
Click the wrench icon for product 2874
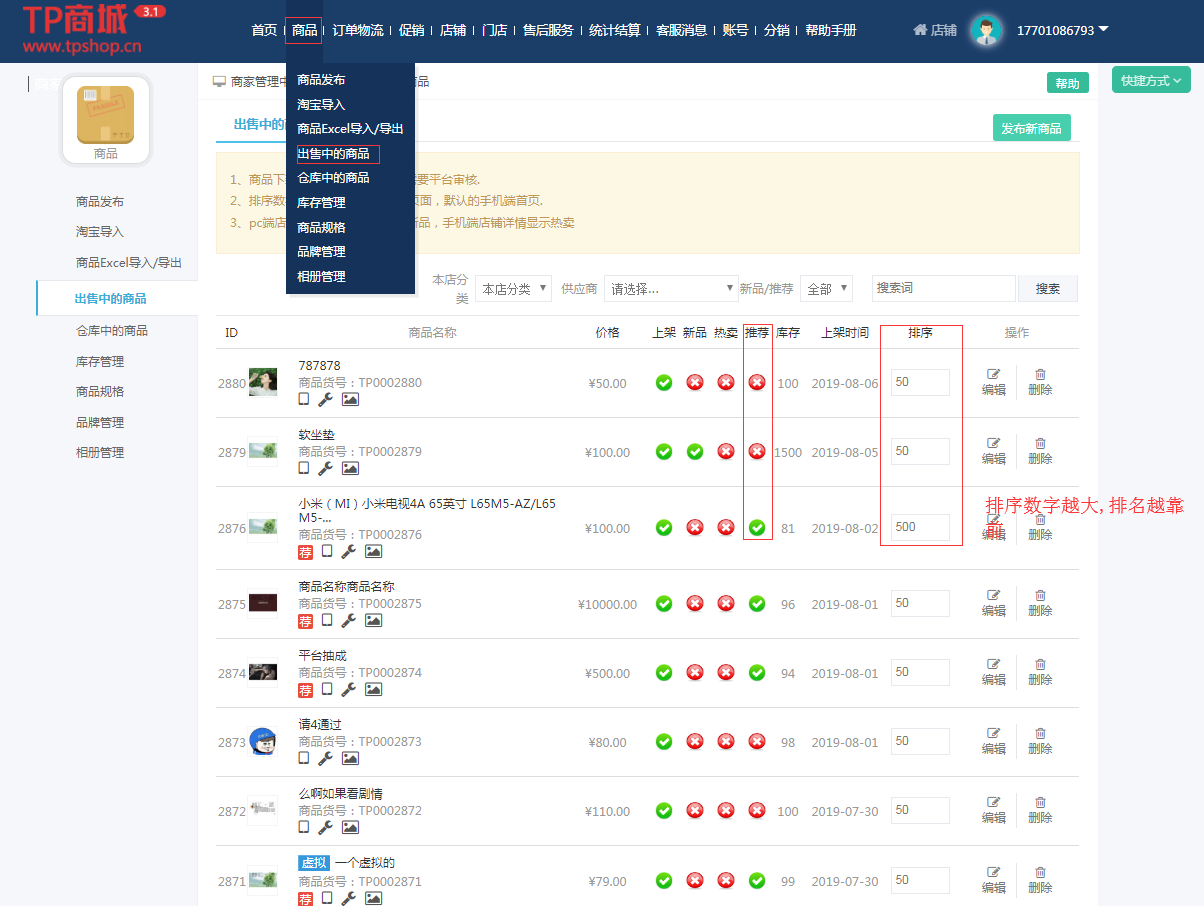click(348, 689)
